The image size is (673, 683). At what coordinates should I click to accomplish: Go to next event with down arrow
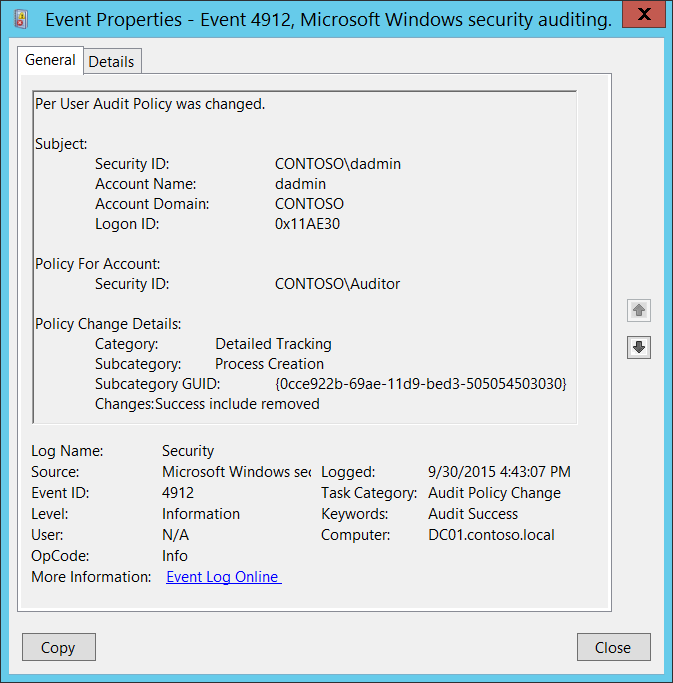pos(639,347)
